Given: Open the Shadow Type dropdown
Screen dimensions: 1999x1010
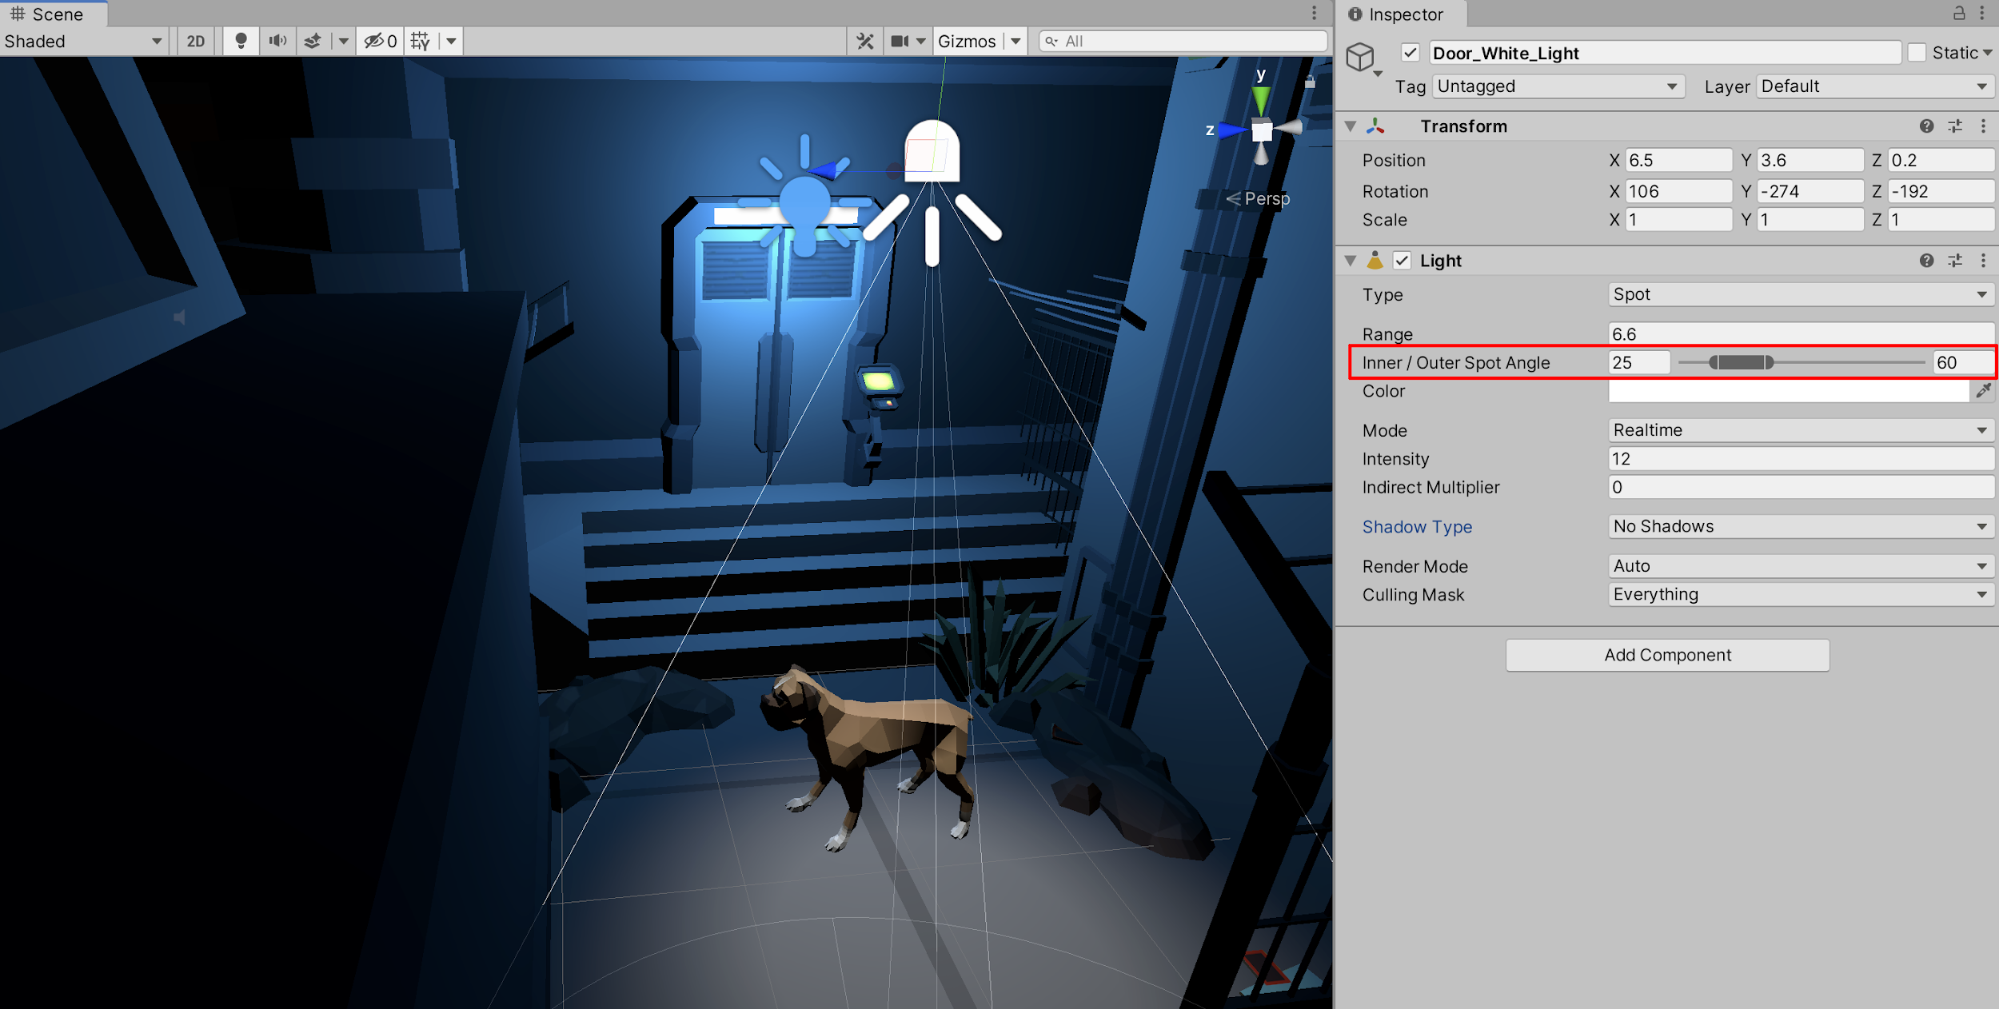Looking at the screenshot, I should 1799,527.
